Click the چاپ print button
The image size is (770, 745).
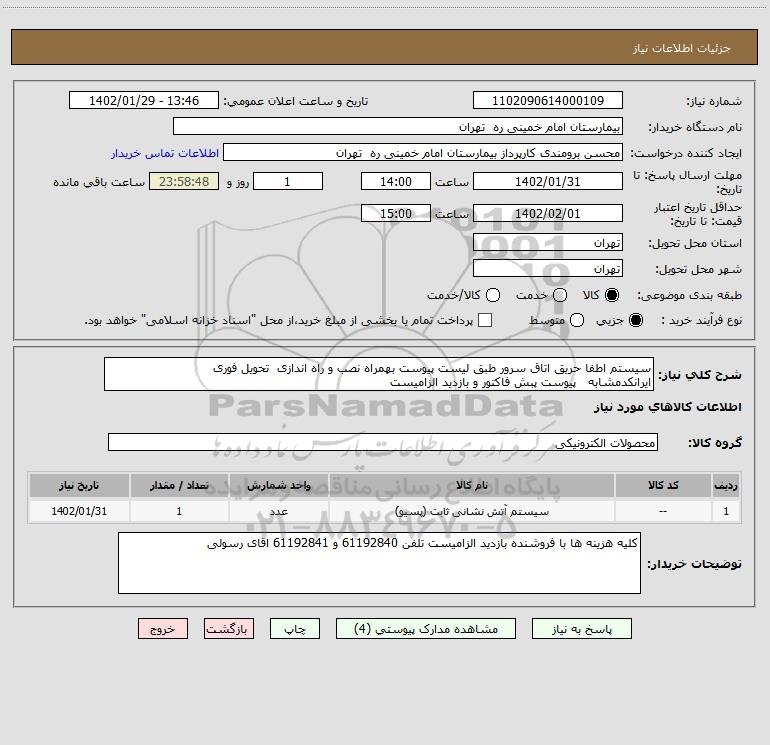click(x=295, y=629)
